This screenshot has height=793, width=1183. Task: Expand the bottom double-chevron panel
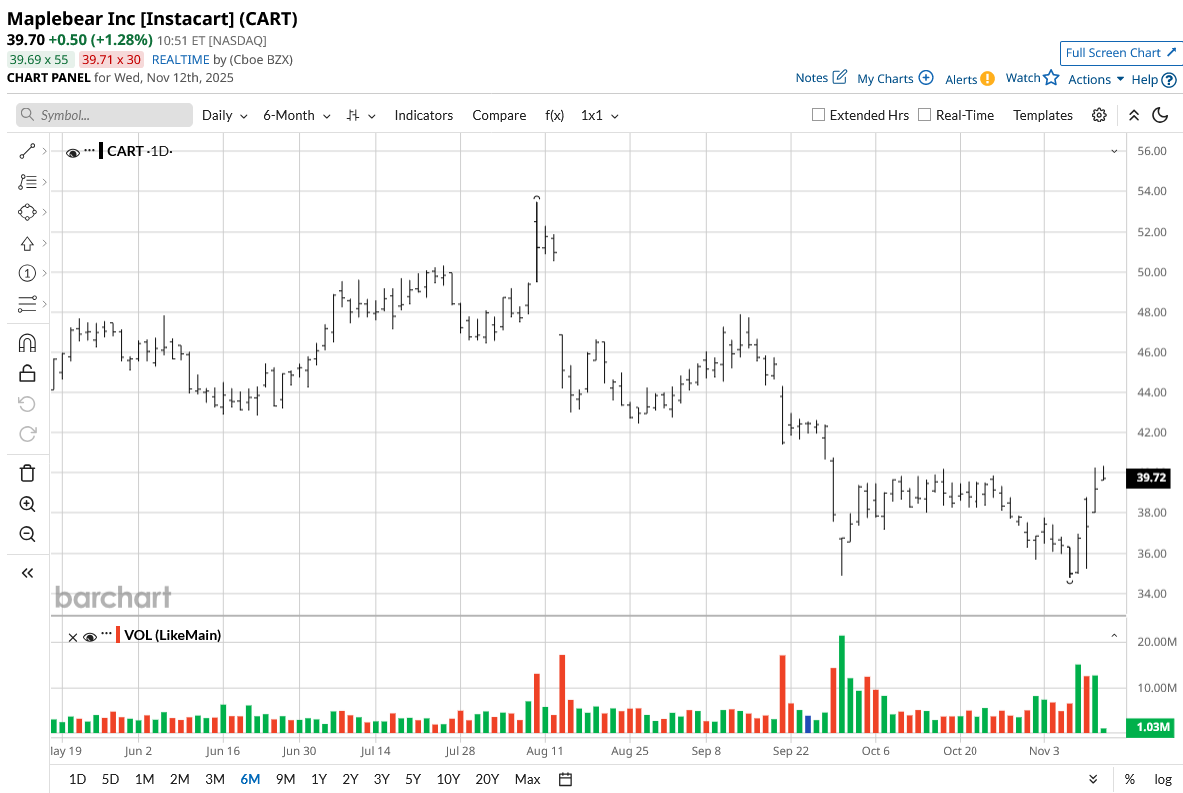coord(1092,779)
